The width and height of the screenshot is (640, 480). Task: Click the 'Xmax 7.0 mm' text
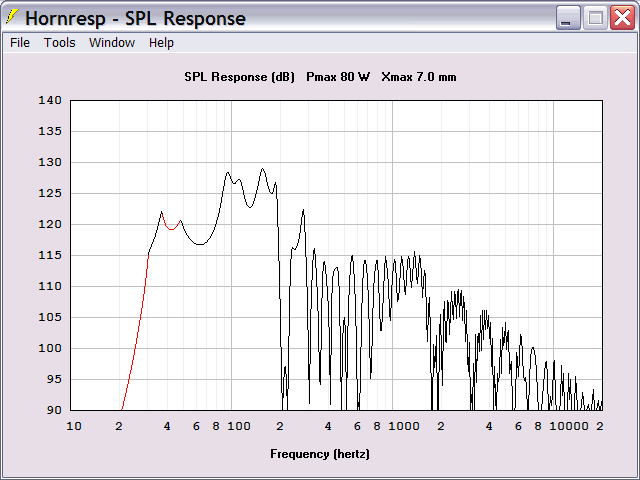(419, 77)
